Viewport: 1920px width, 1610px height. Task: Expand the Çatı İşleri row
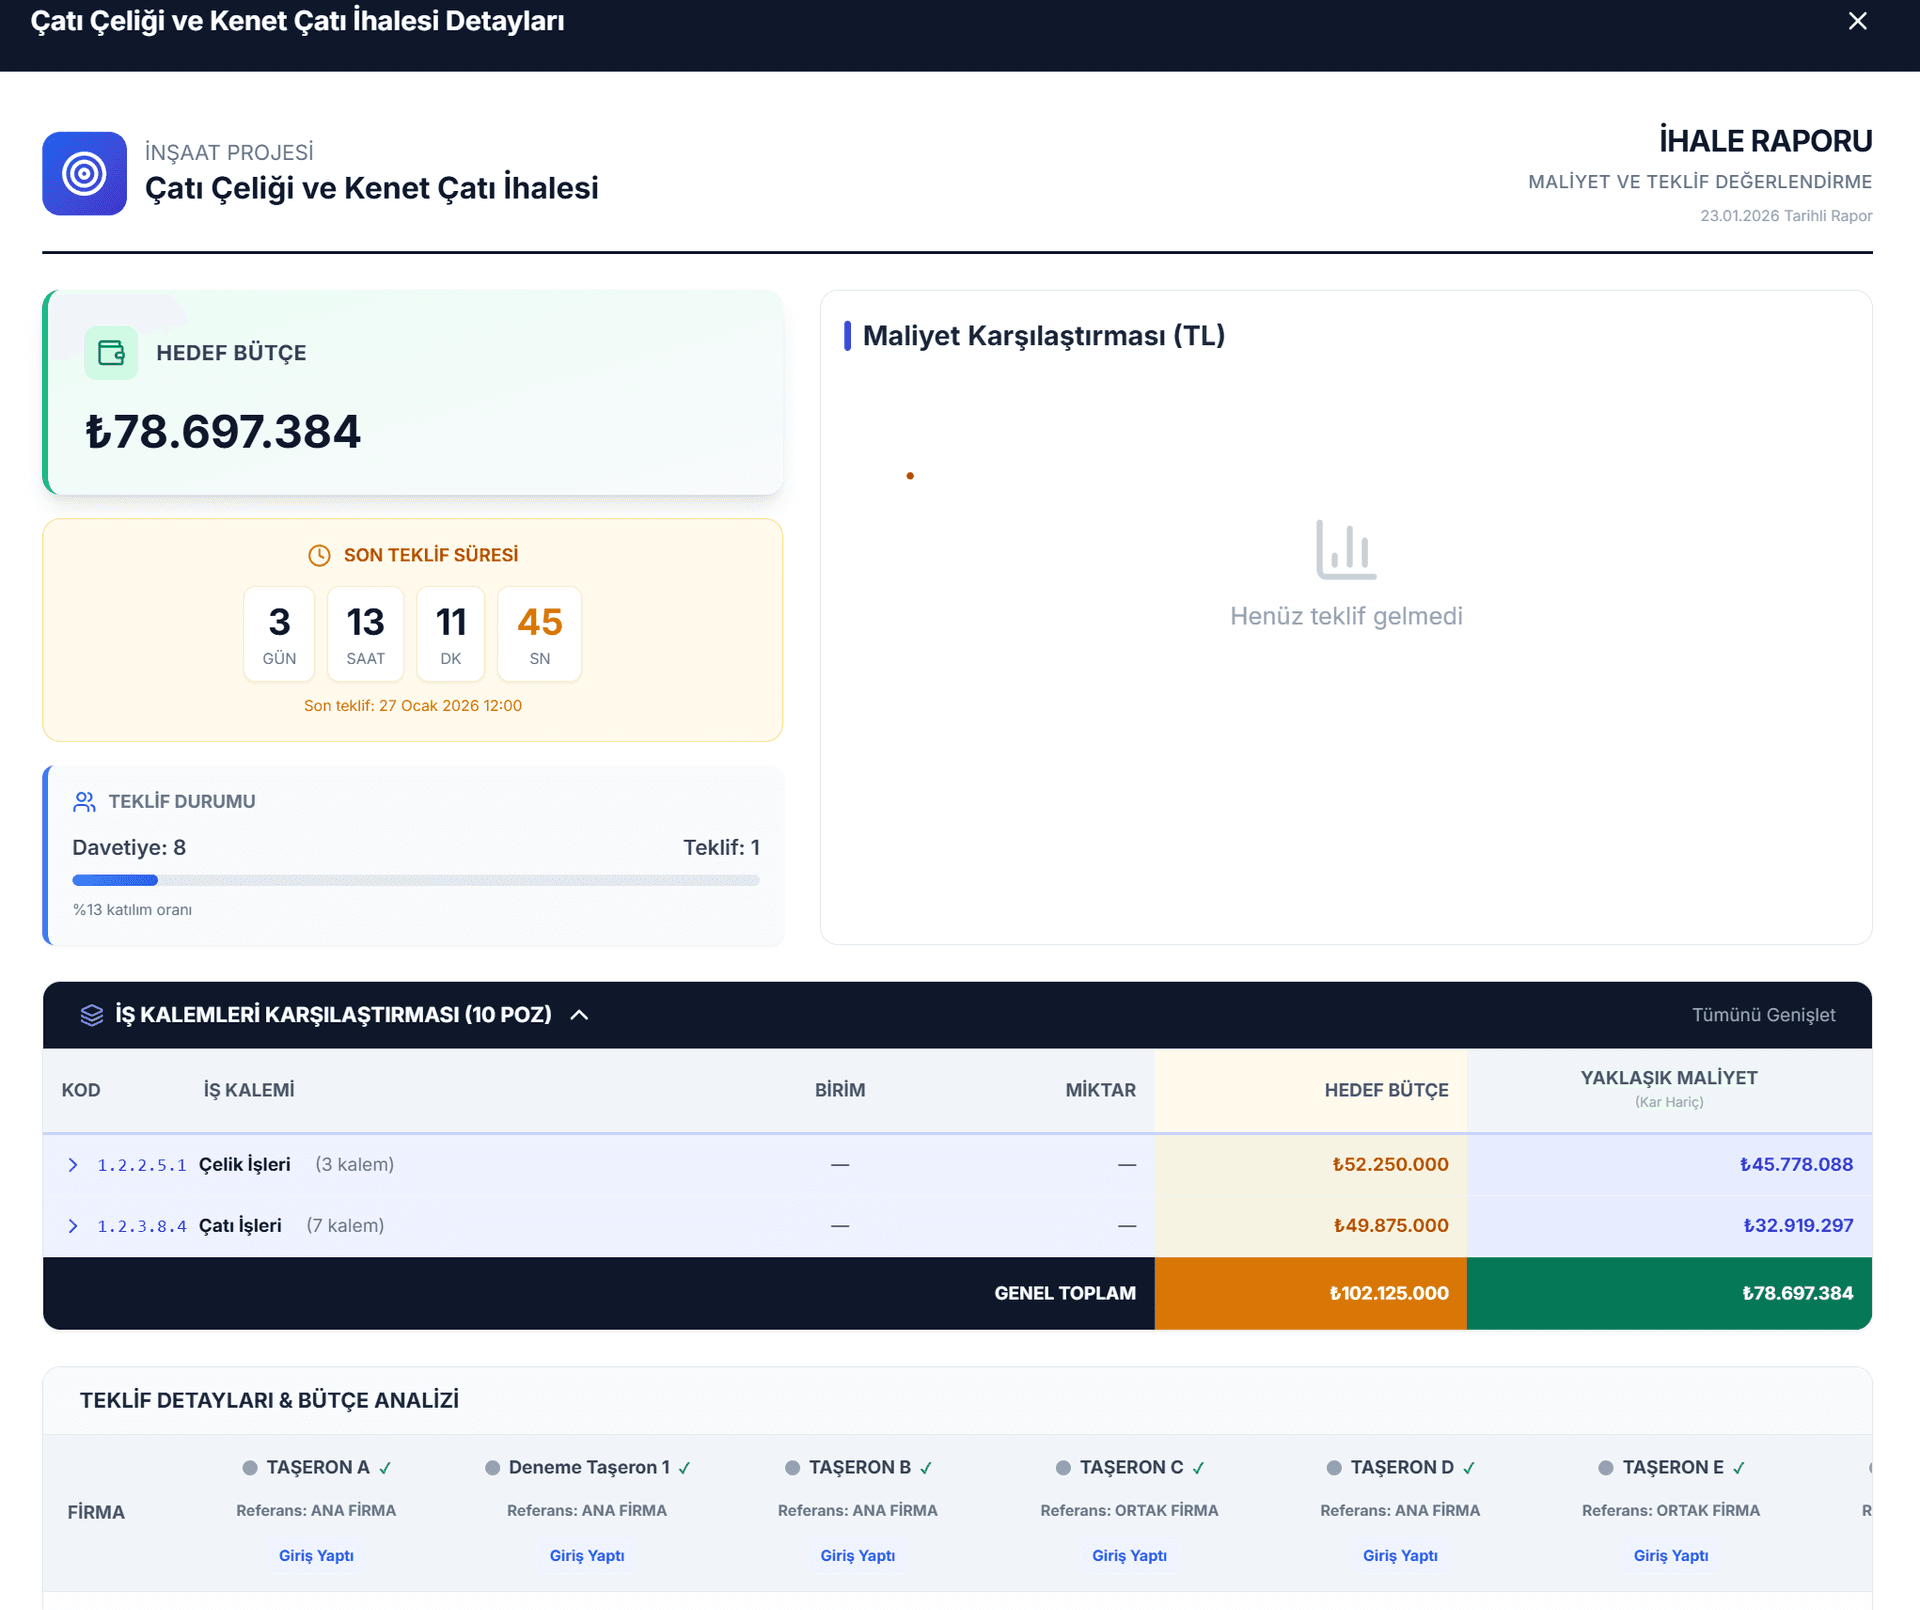[x=72, y=1224]
